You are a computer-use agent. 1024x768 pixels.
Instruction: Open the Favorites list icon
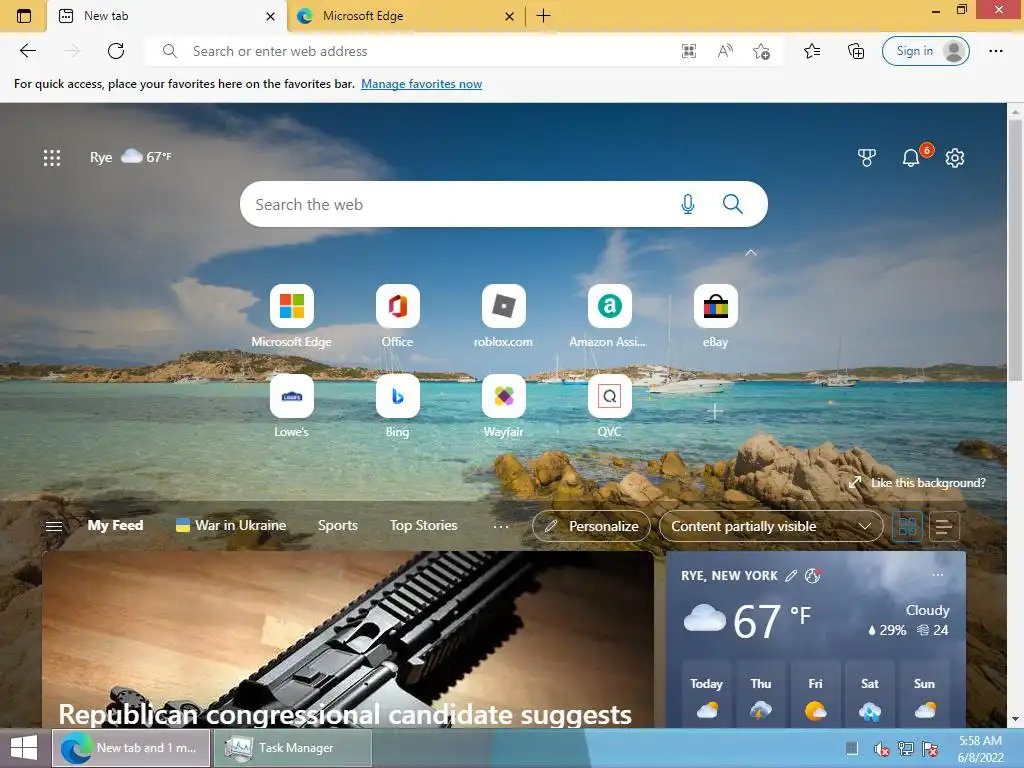pyautogui.click(x=812, y=51)
